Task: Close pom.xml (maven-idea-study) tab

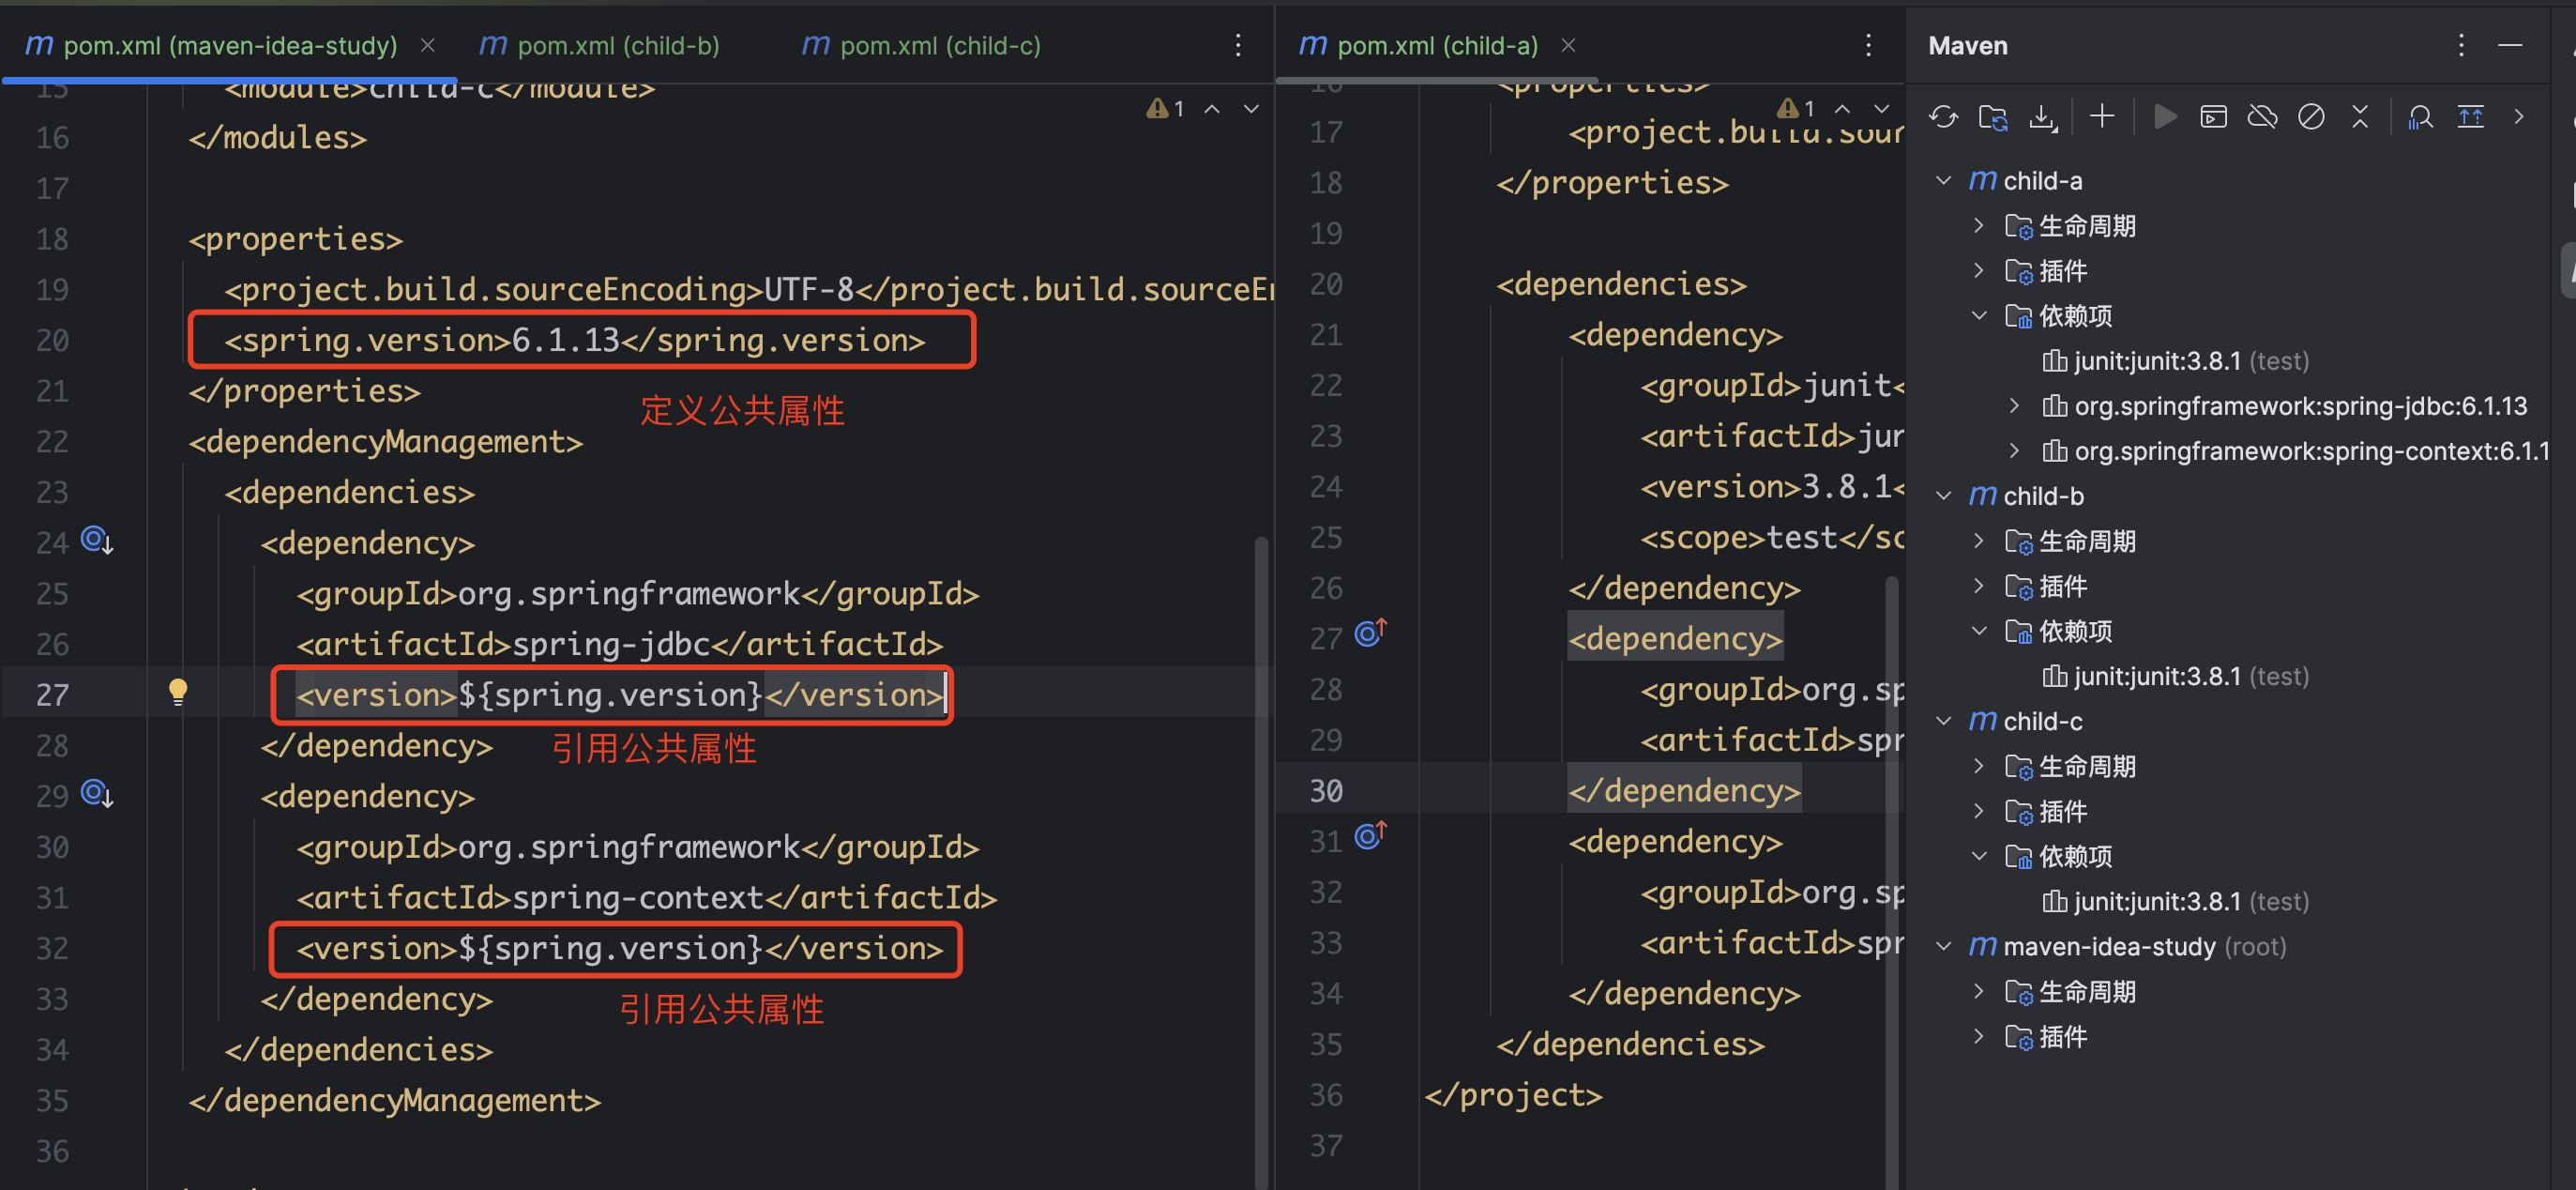Action: 427,45
